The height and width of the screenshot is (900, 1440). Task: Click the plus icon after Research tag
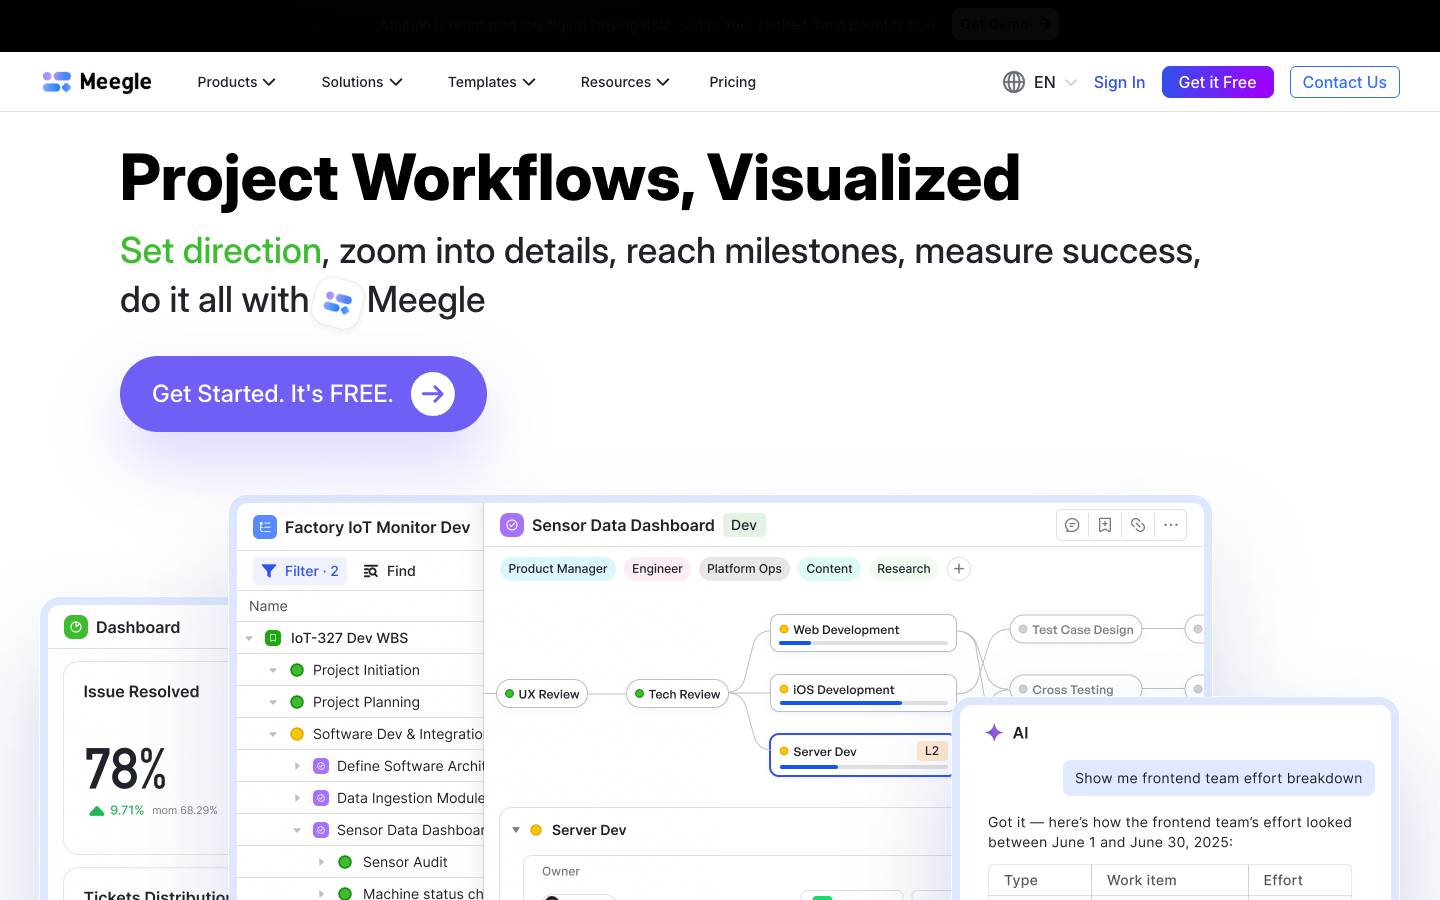tap(959, 569)
